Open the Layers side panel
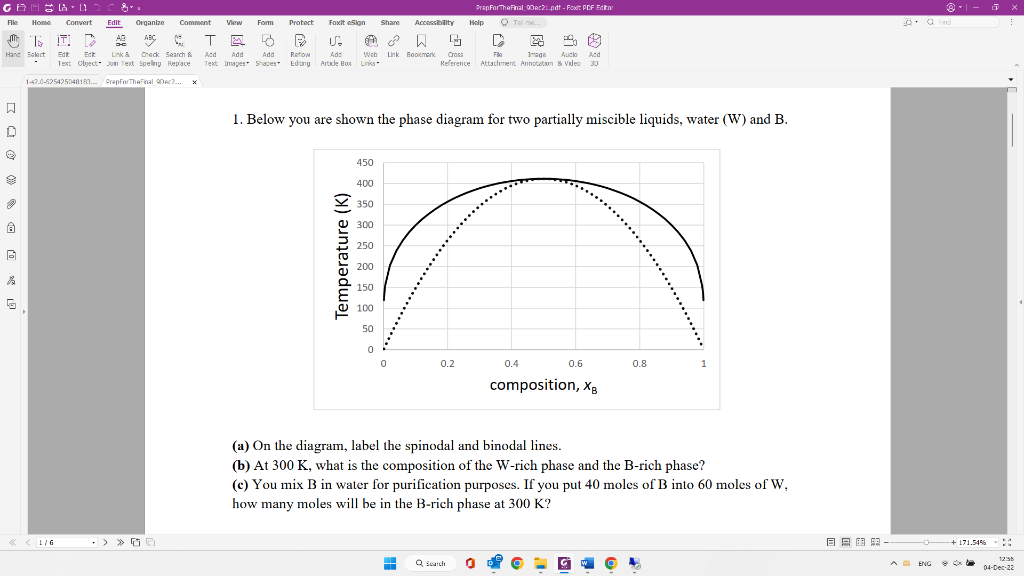 11,180
